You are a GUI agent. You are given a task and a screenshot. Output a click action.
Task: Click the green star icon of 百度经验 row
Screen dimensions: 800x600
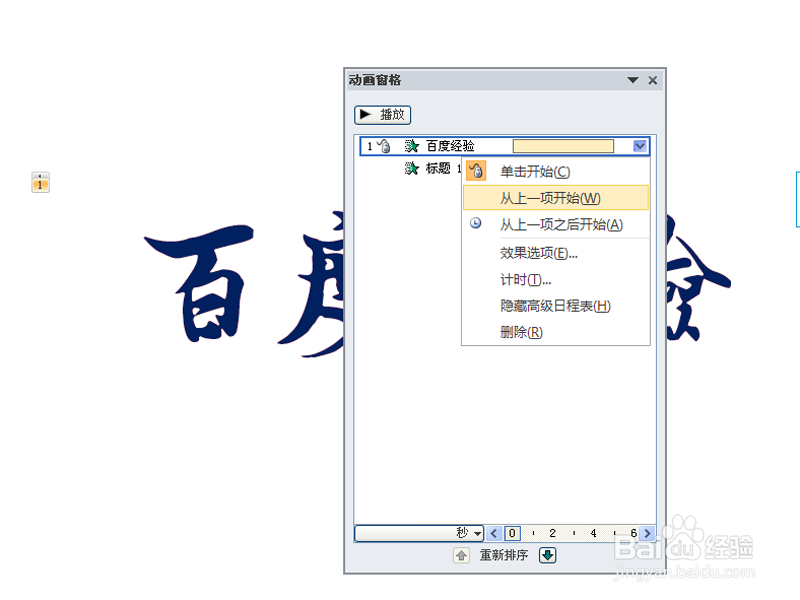pyautogui.click(x=412, y=146)
